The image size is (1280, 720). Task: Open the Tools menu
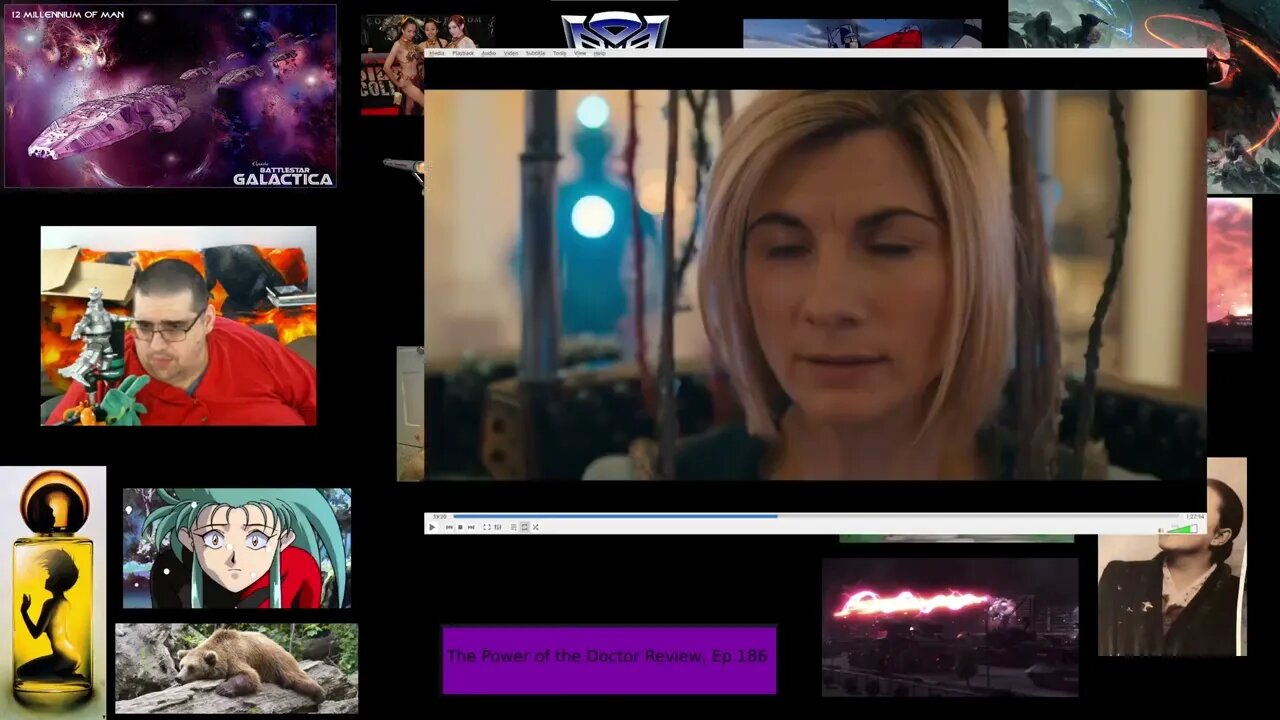560,53
